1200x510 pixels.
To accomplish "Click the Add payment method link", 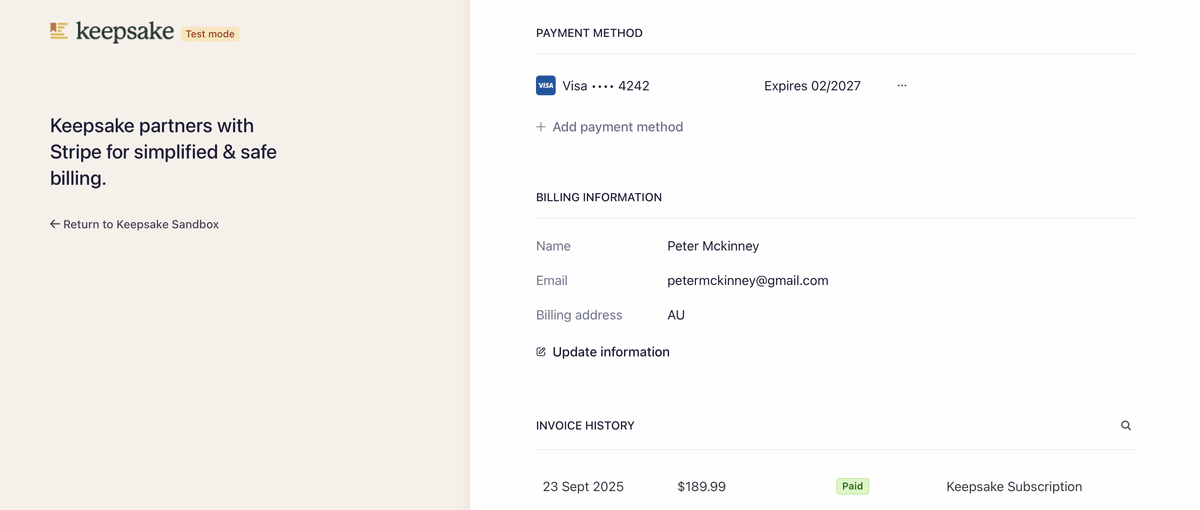I will click(x=617, y=127).
